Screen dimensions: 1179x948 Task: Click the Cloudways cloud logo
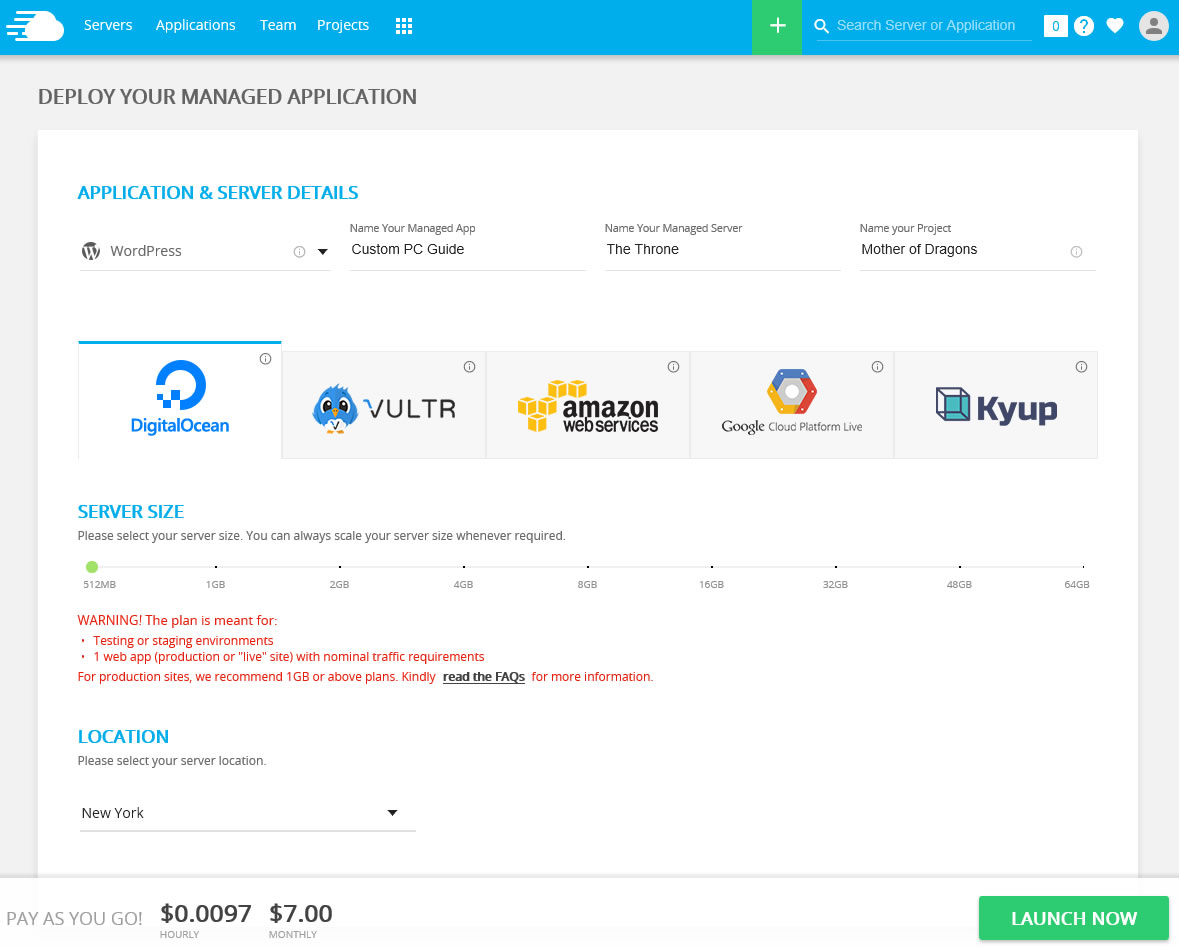pyautogui.click(x=35, y=26)
